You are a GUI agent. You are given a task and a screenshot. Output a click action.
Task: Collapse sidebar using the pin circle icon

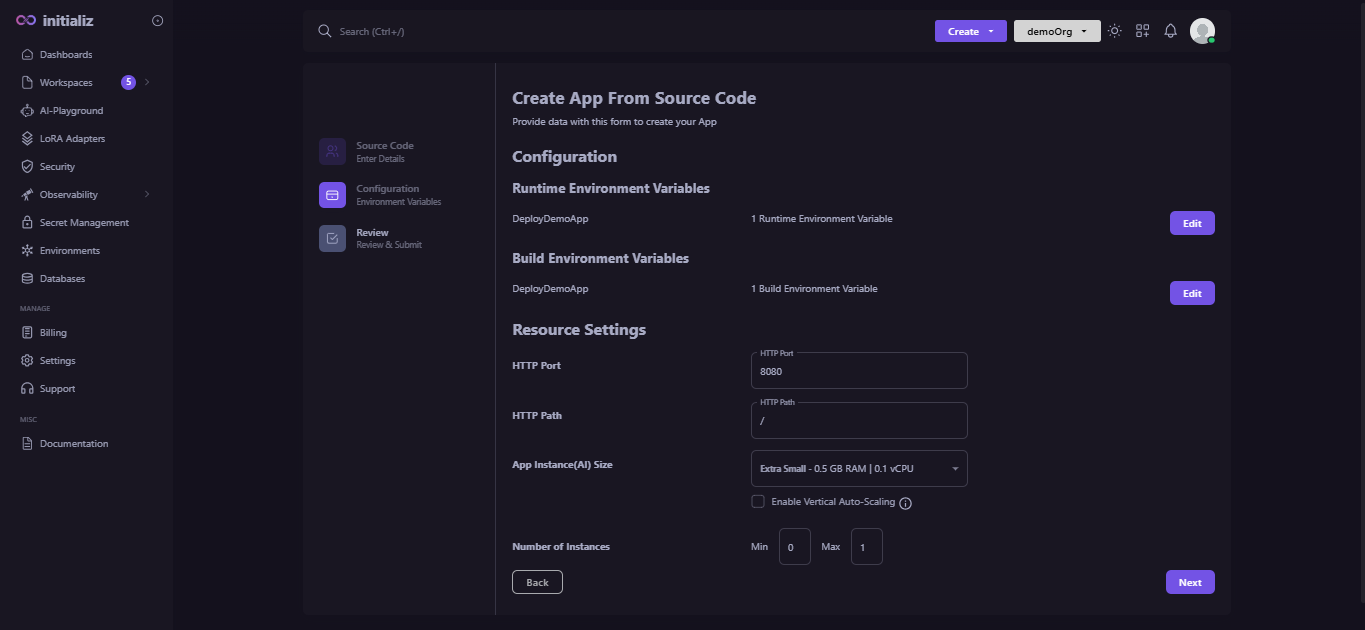158,21
